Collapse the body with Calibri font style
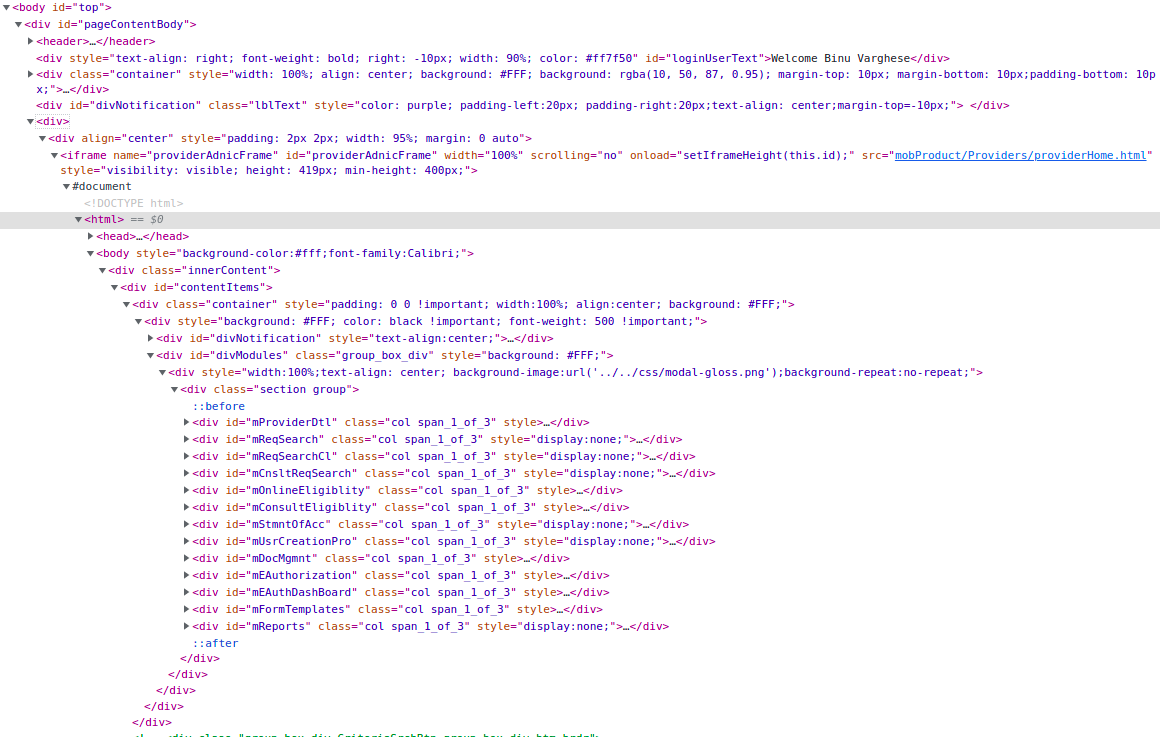Image resolution: width=1160 pixels, height=737 pixels. click(x=90, y=253)
